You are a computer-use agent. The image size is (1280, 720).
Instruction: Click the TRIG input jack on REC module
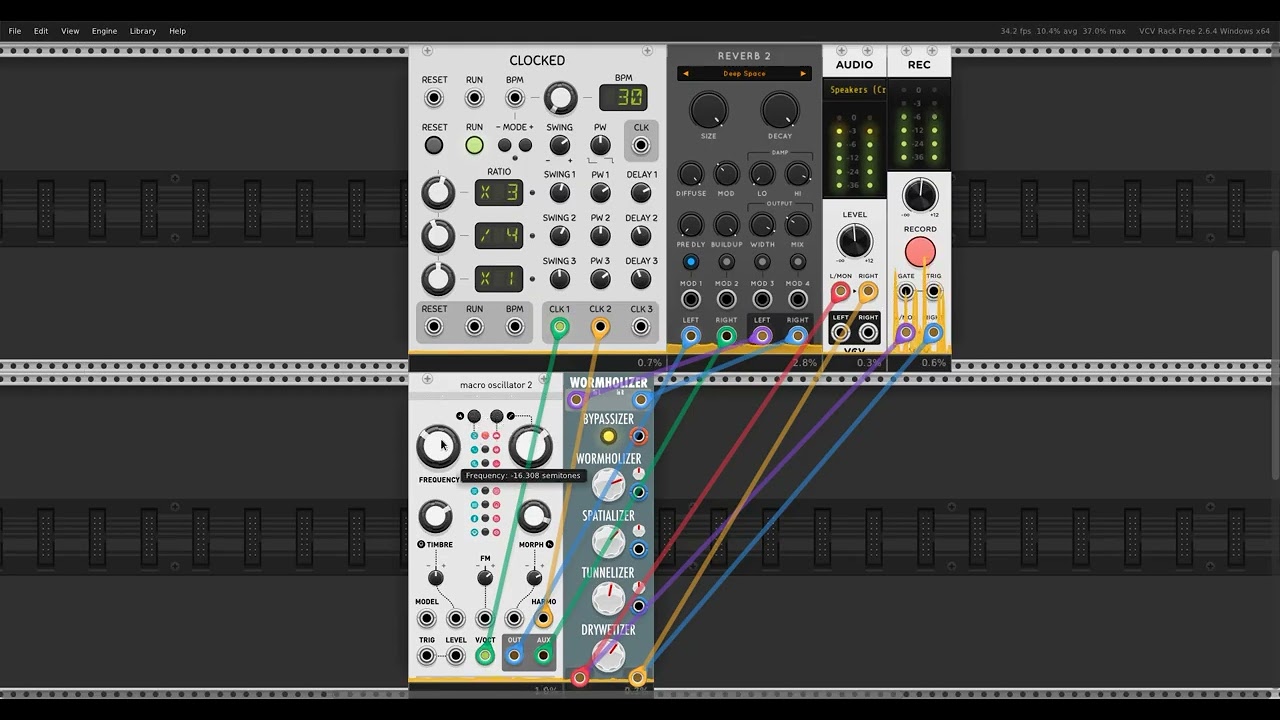click(933, 292)
